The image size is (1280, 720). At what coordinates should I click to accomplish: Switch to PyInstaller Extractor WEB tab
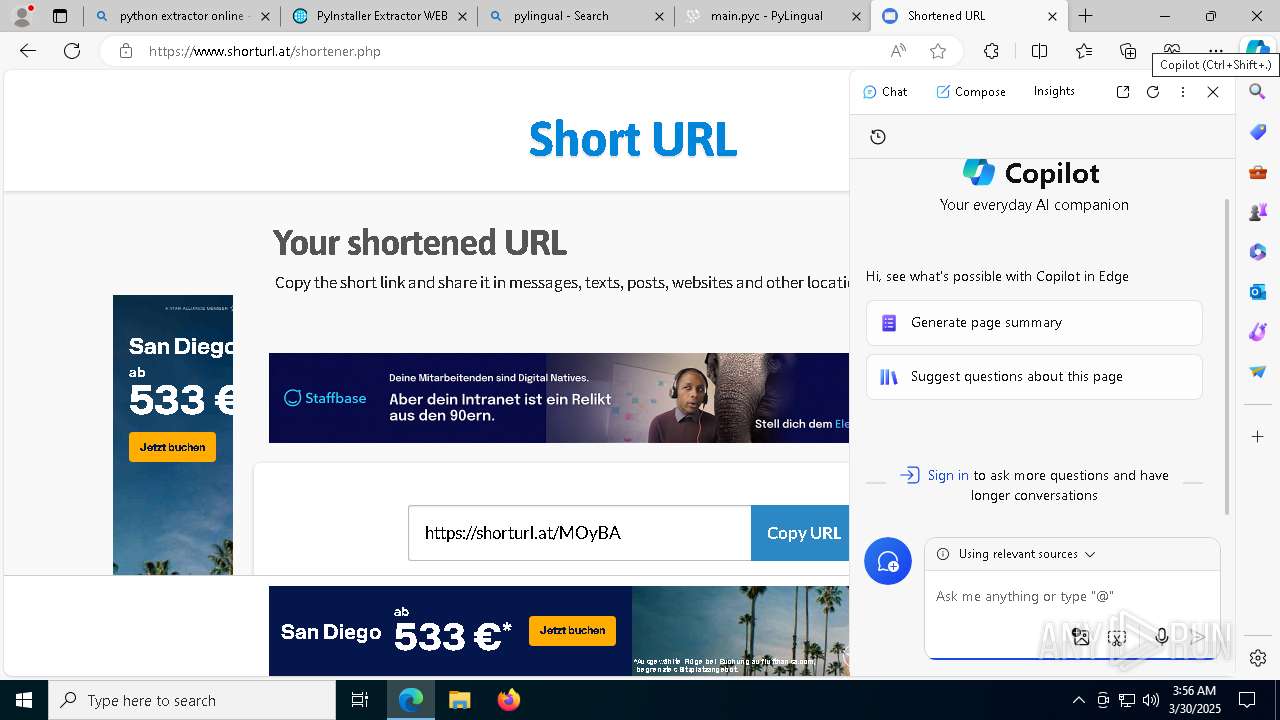pyautogui.click(x=378, y=16)
